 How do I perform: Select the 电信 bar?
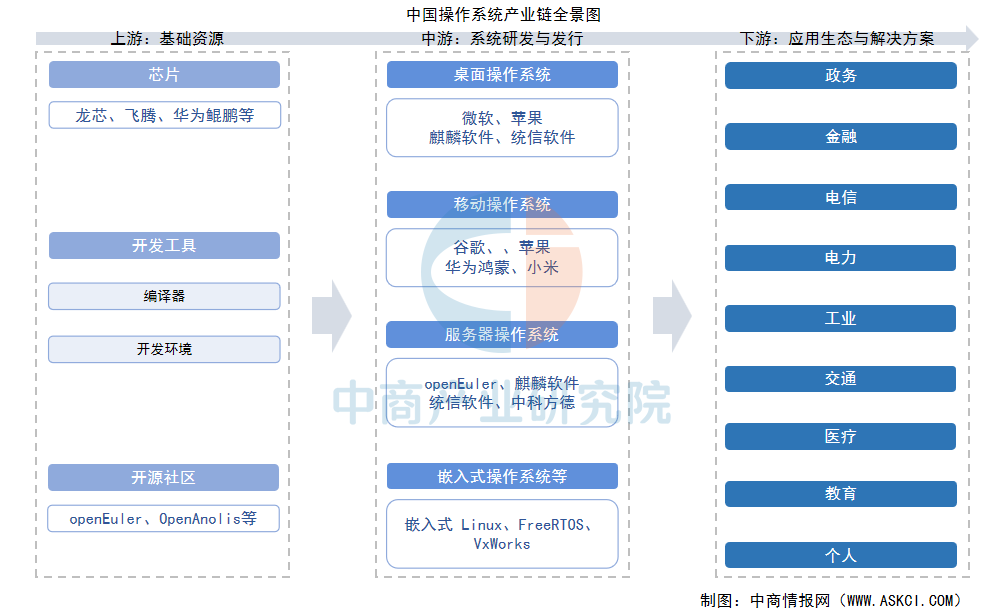tap(841, 197)
